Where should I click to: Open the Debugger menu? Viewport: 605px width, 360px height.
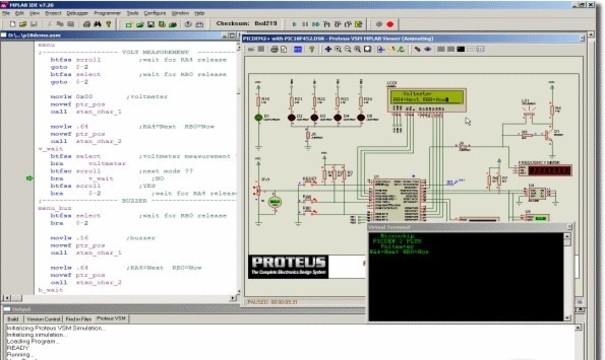coord(77,13)
